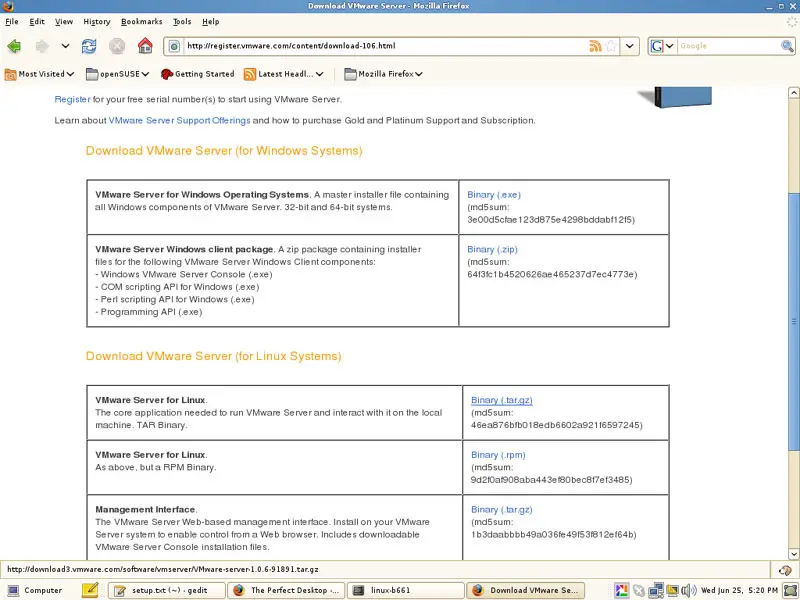This screenshot has height=600, width=800.
Task: Open VMware Server Support Offerings link
Action: (180, 120)
